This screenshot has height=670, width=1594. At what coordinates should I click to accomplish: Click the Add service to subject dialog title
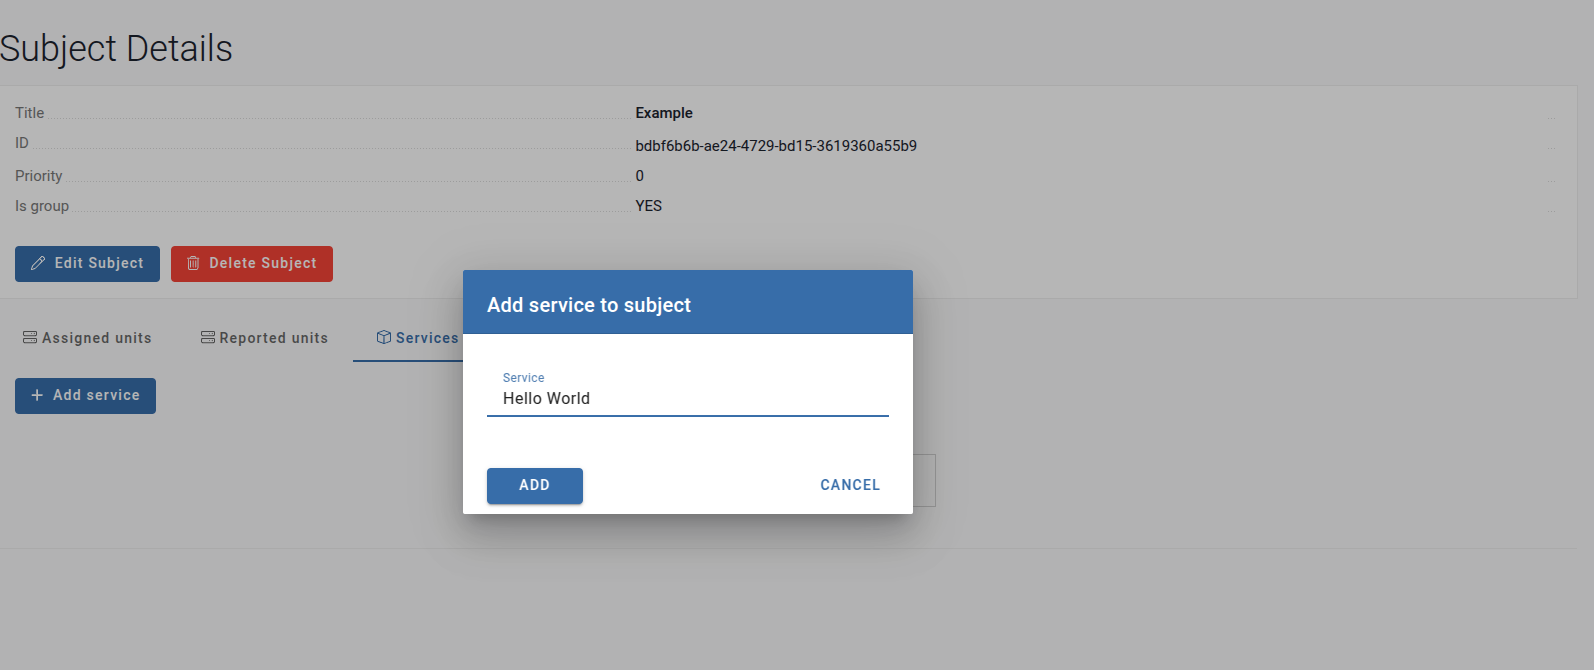tap(589, 305)
